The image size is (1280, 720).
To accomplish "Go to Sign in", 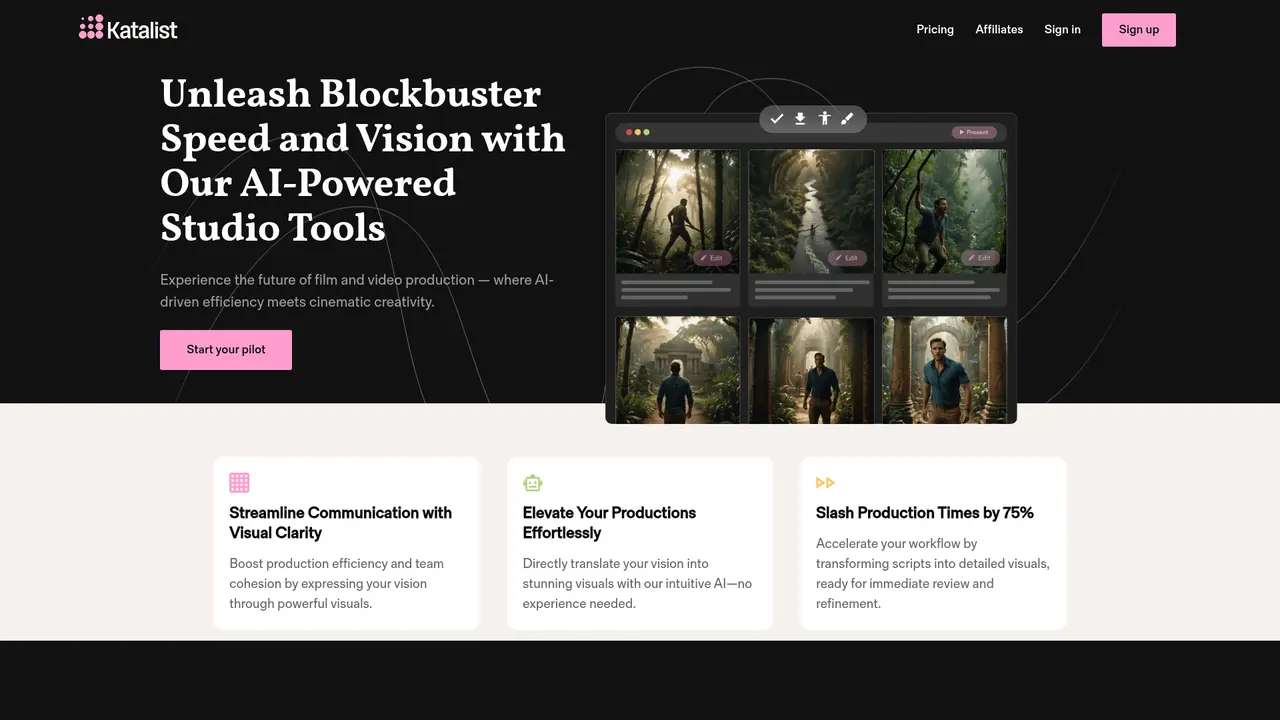I will click(x=1062, y=30).
